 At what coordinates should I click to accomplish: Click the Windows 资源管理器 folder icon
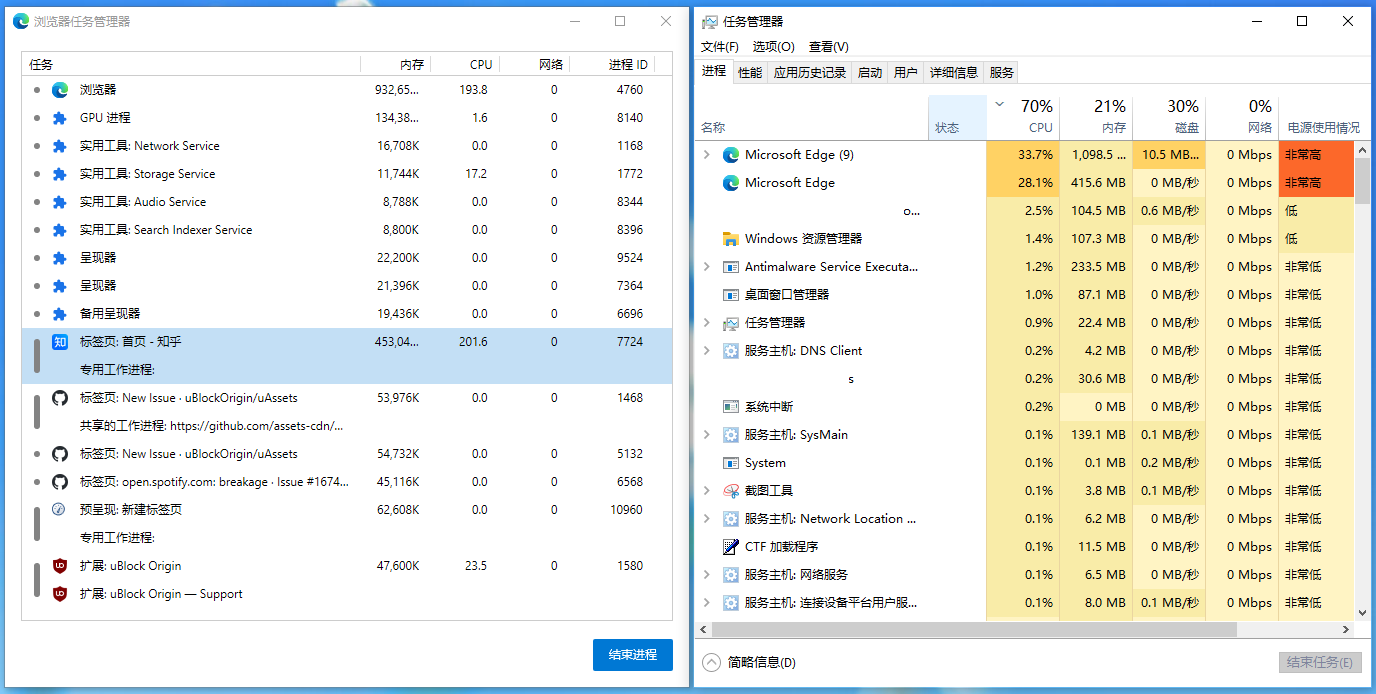(729, 238)
